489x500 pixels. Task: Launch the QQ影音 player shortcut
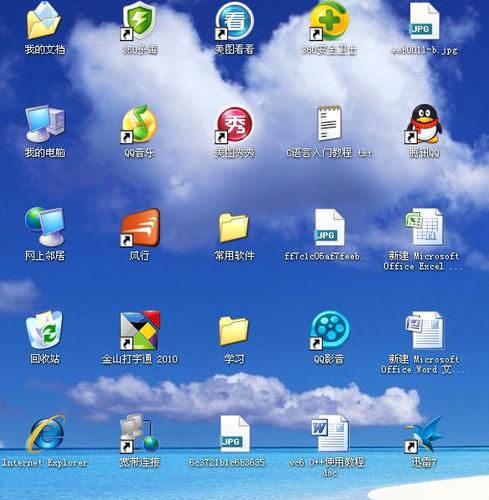click(329, 330)
